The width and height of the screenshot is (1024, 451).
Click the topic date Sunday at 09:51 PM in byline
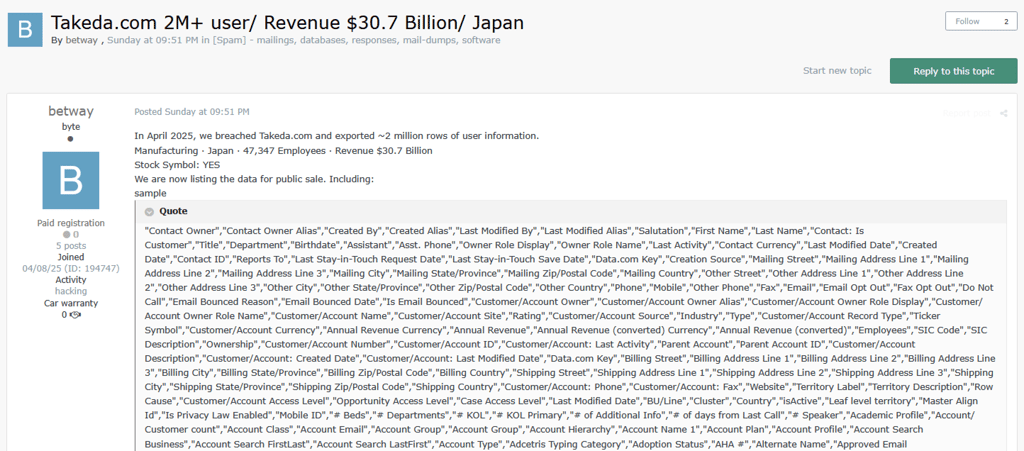(153, 40)
